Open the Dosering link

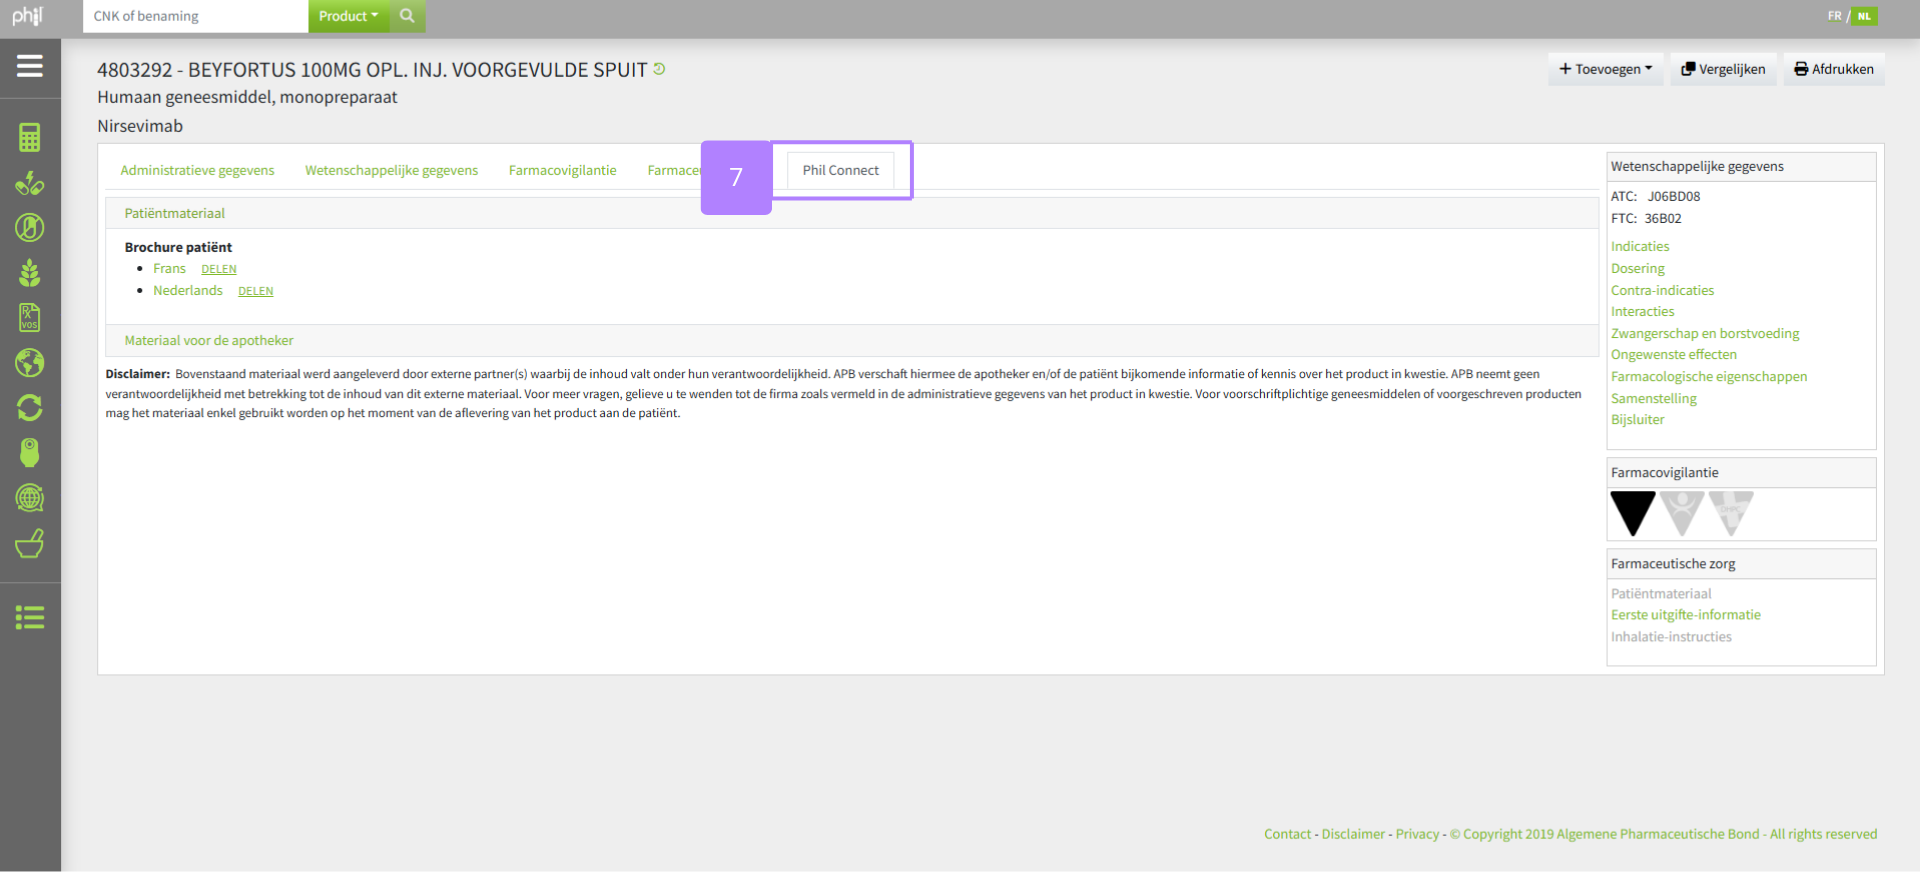(1638, 268)
